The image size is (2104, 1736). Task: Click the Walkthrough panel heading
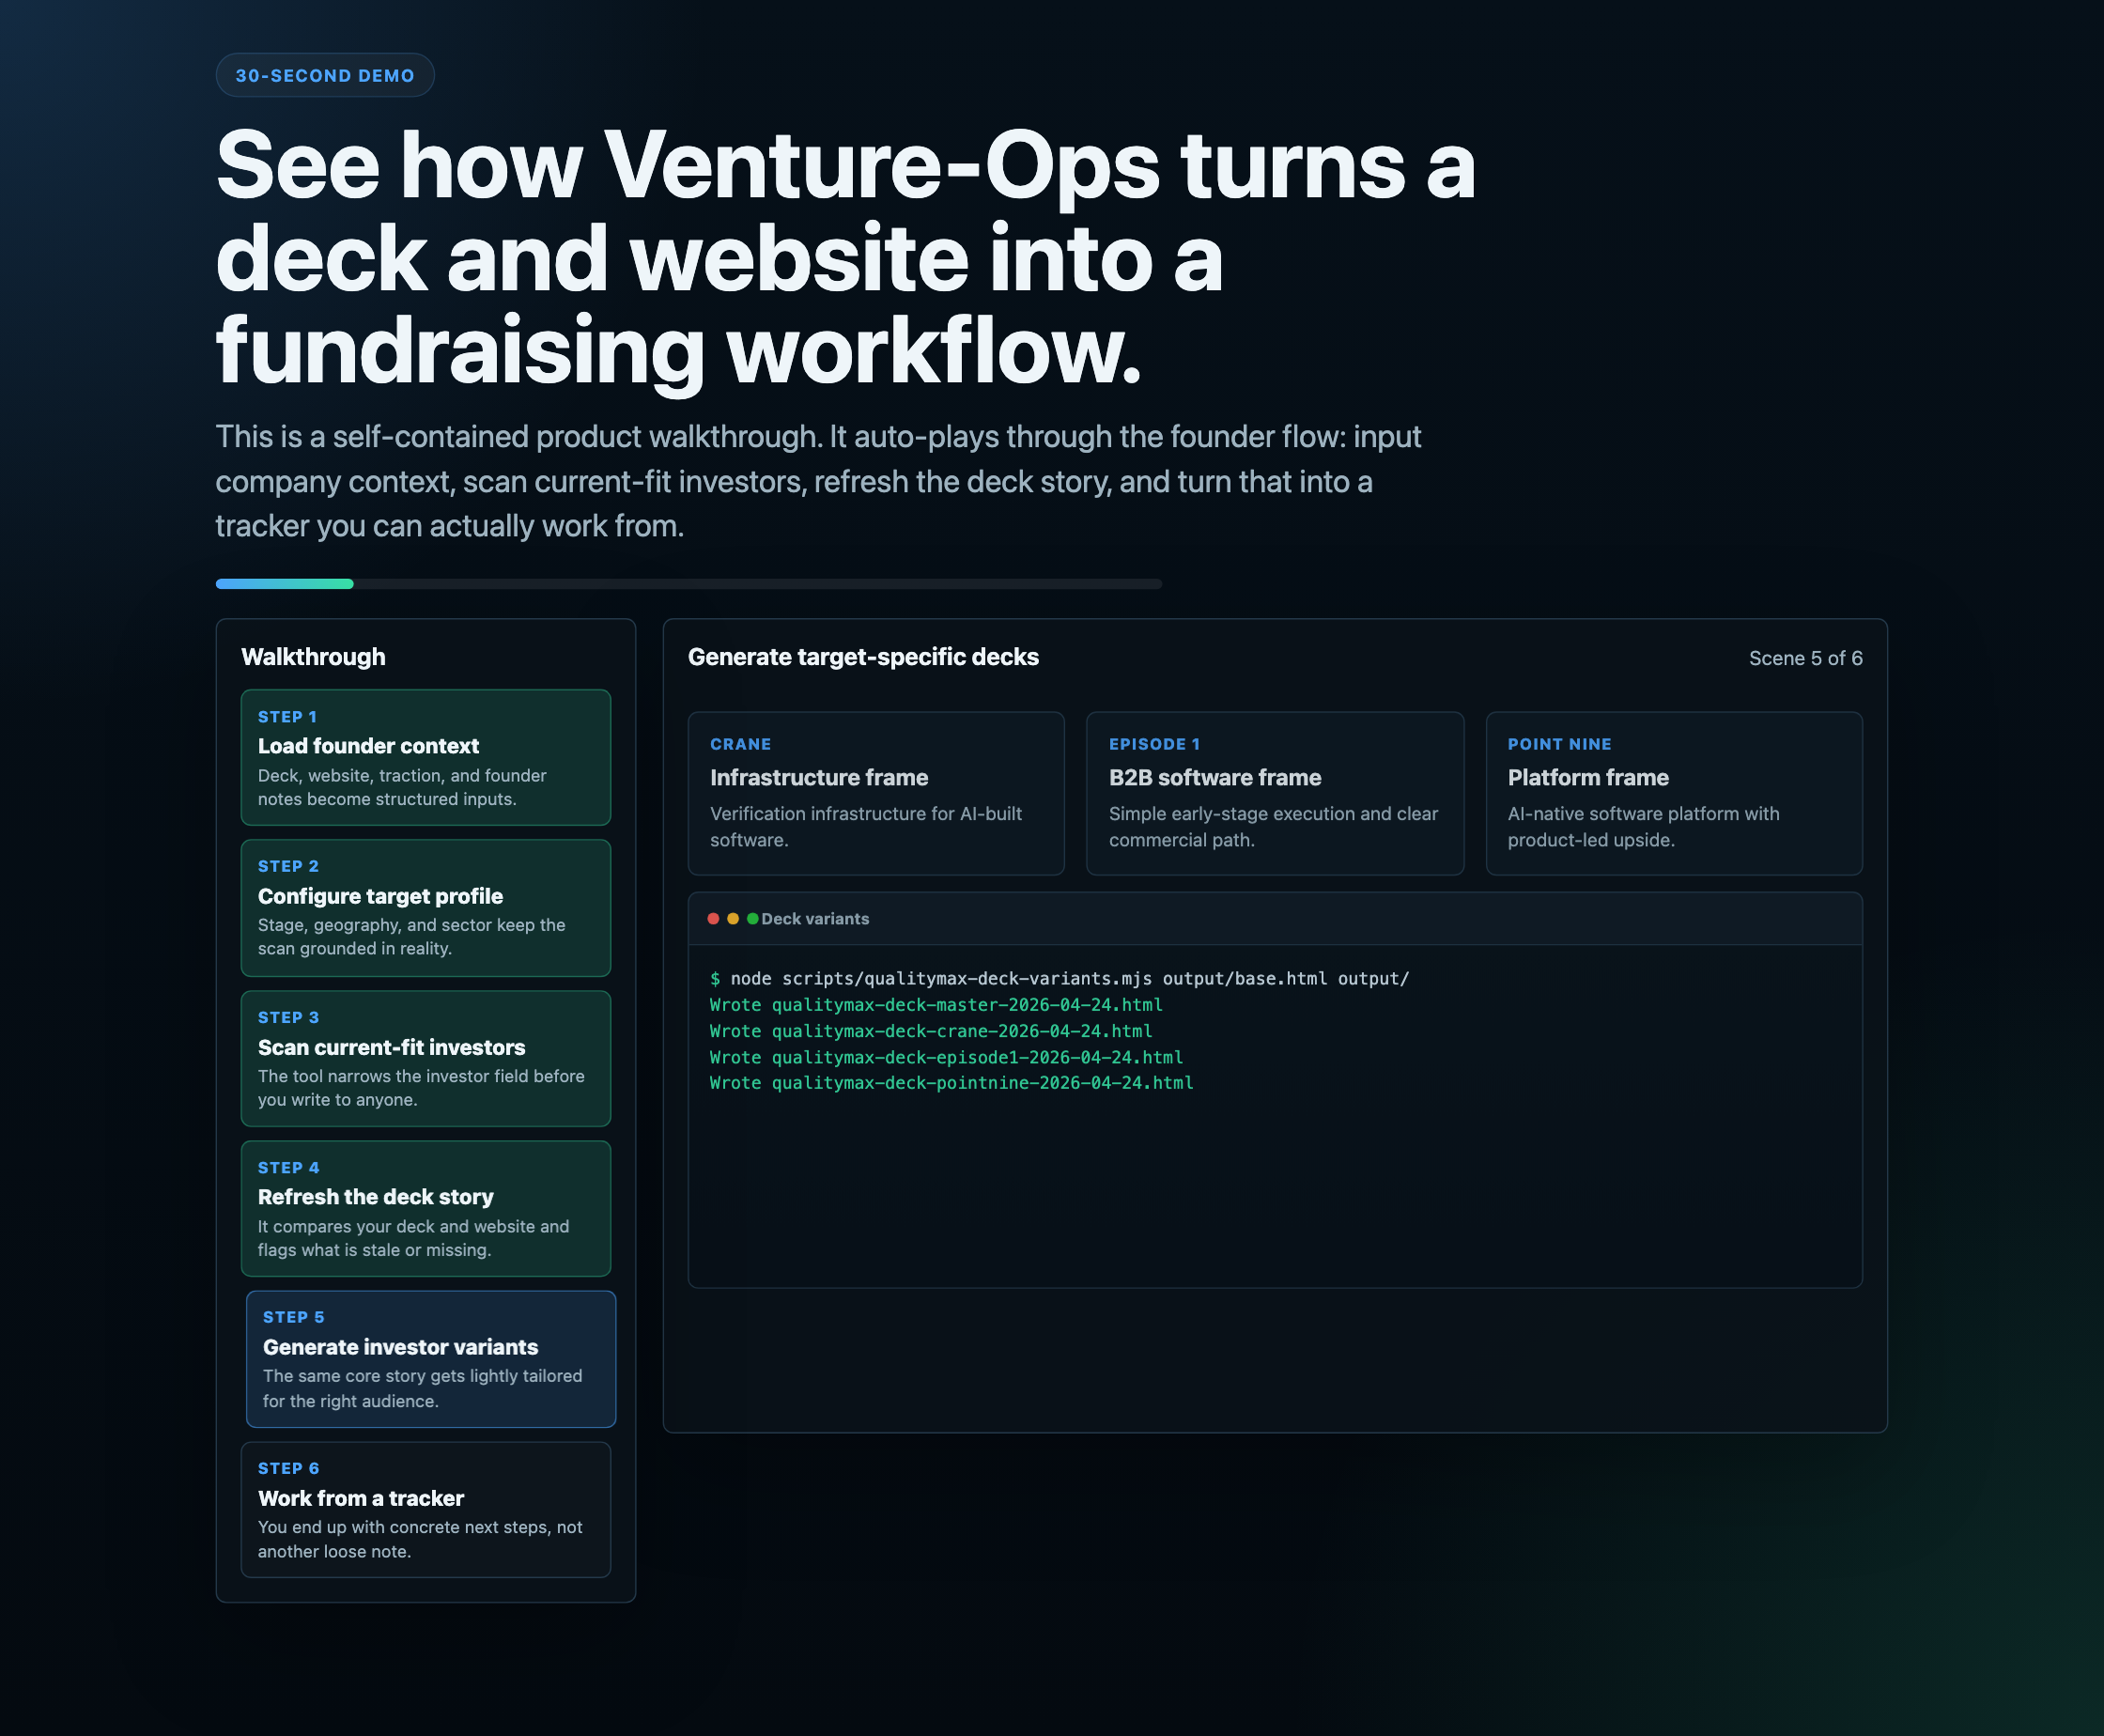[x=313, y=657]
